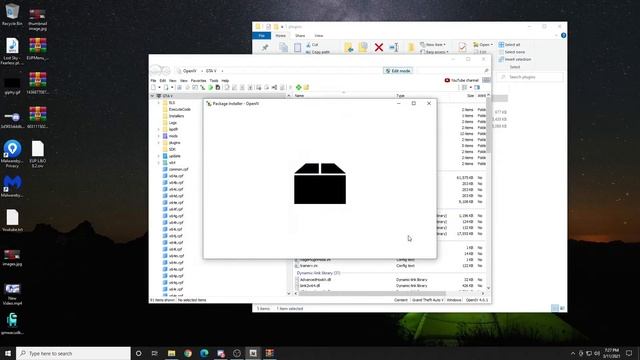Click Select all in Explorer ribbon
The height and width of the screenshot is (360, 640).
[x=509, y=45]
